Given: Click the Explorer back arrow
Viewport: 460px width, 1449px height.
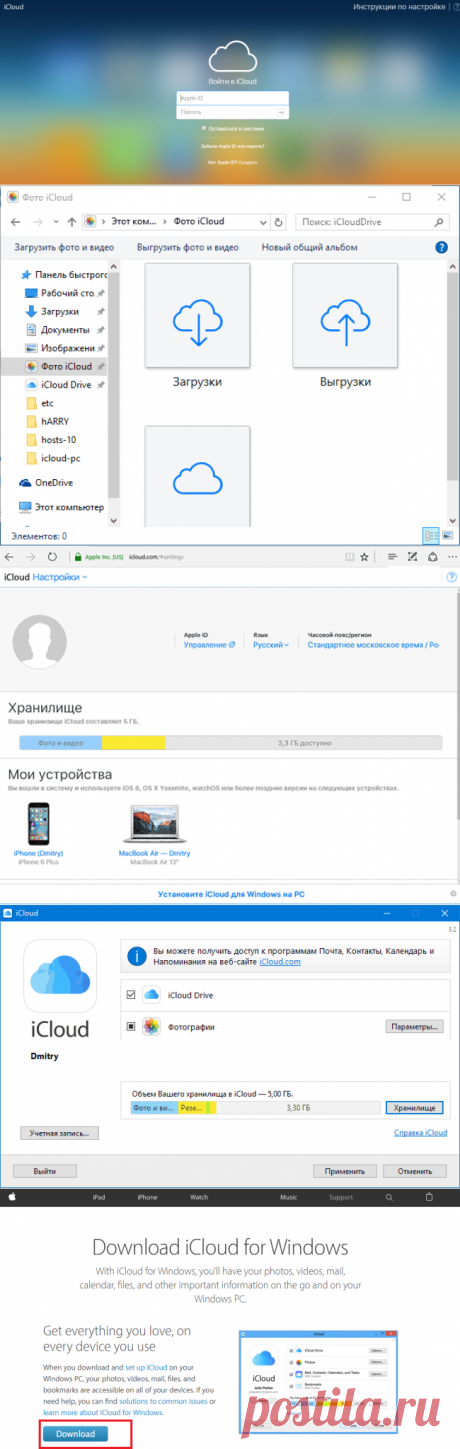Looking at the screenshot, I should (16, 221).
